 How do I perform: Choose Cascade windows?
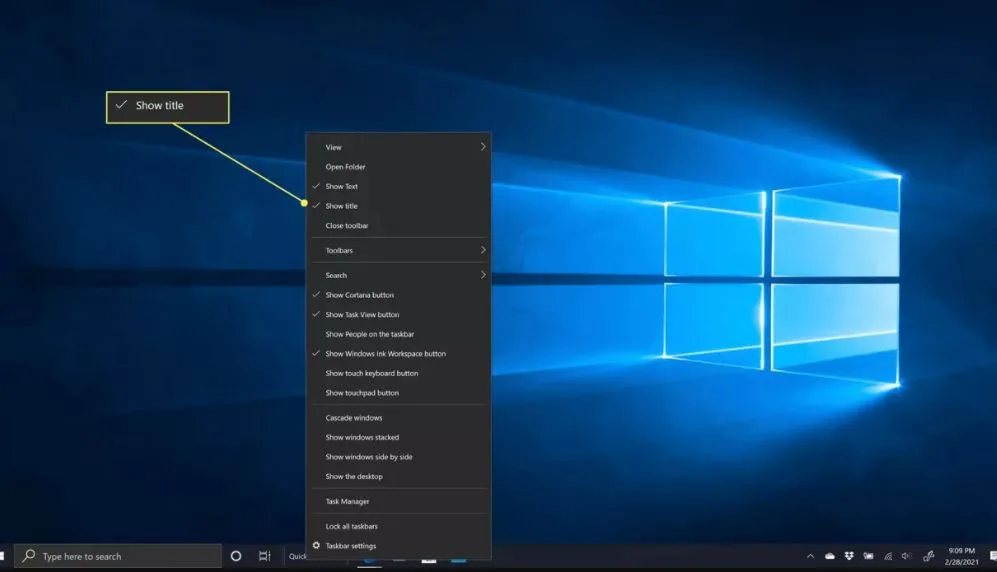click(x=399, y=418)
